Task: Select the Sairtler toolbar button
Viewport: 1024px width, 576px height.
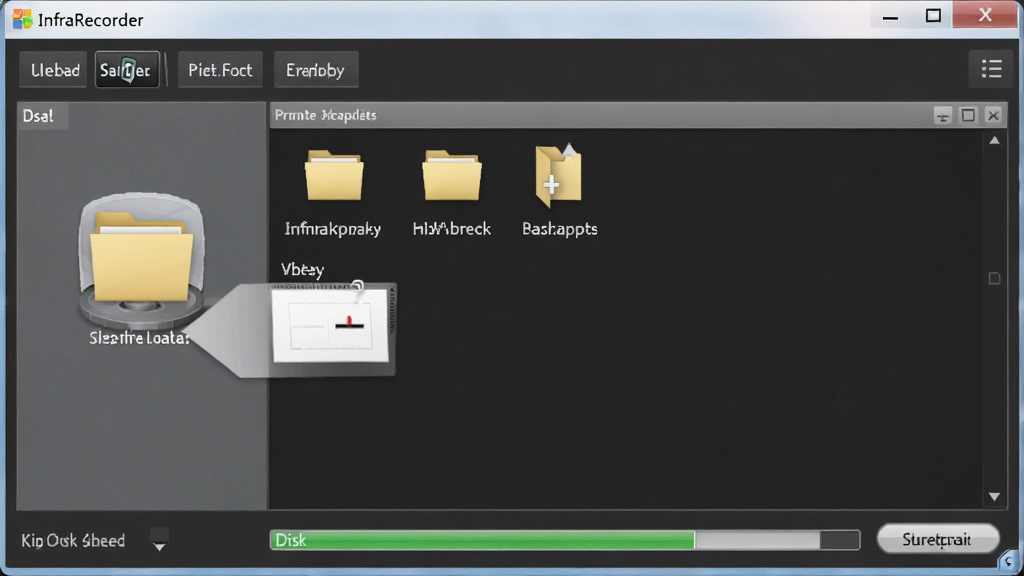Action: [x=127, y=70]
